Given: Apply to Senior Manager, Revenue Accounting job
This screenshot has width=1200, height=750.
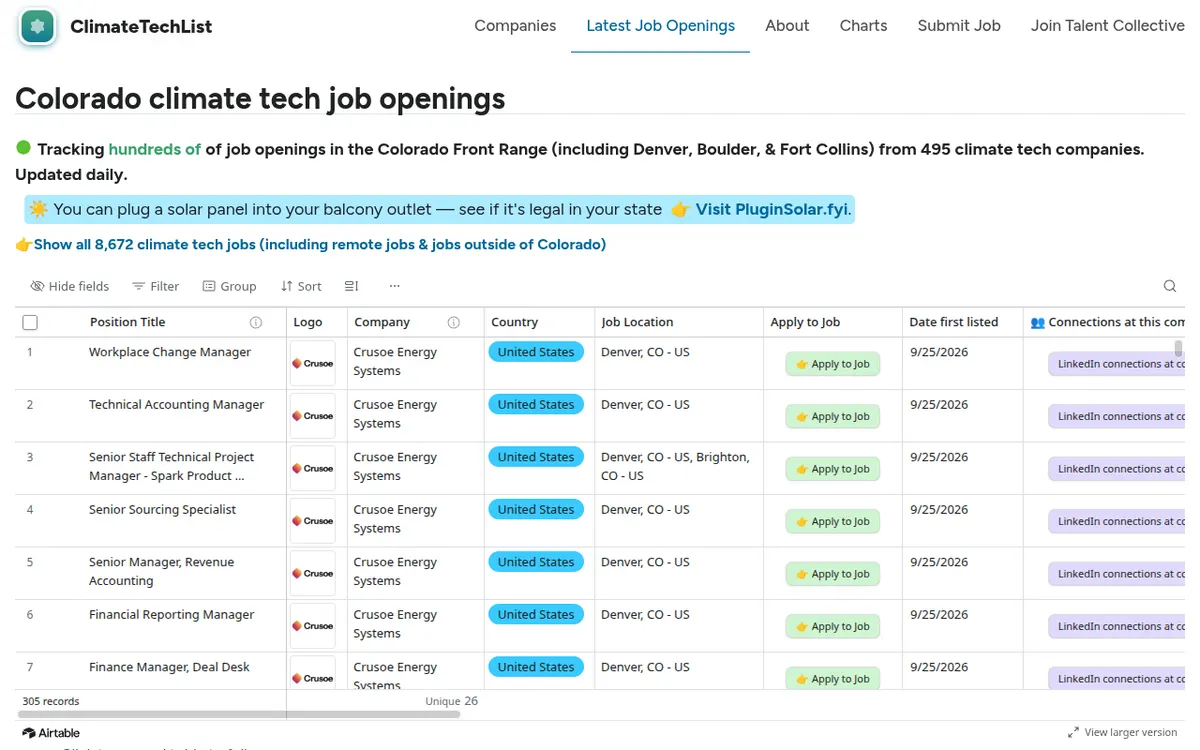Looking at the screenshot, I should tap(832, 574).
